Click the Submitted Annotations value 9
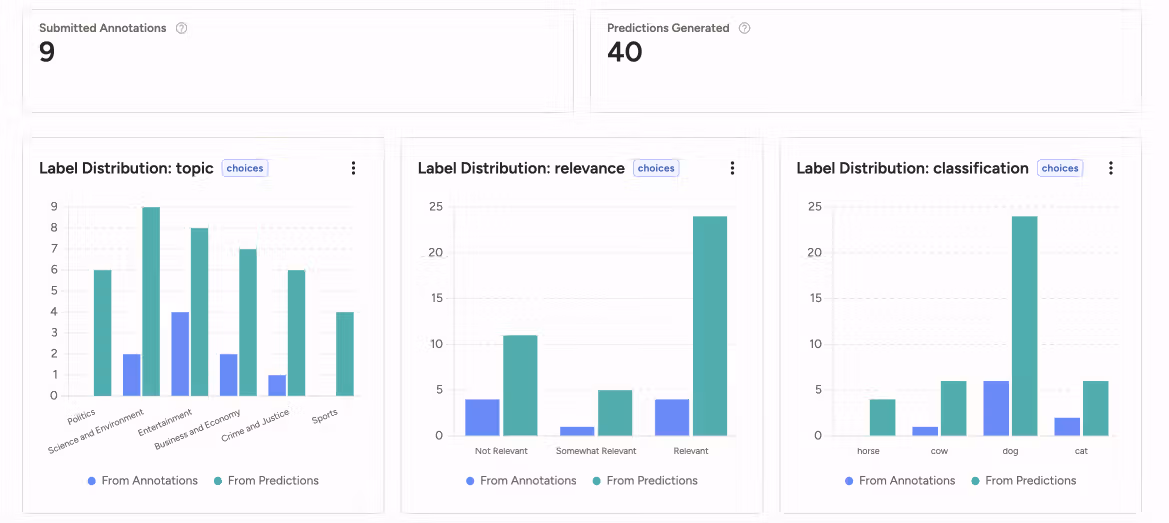This screenshot has height=523, width=1169. pos(47,52)
